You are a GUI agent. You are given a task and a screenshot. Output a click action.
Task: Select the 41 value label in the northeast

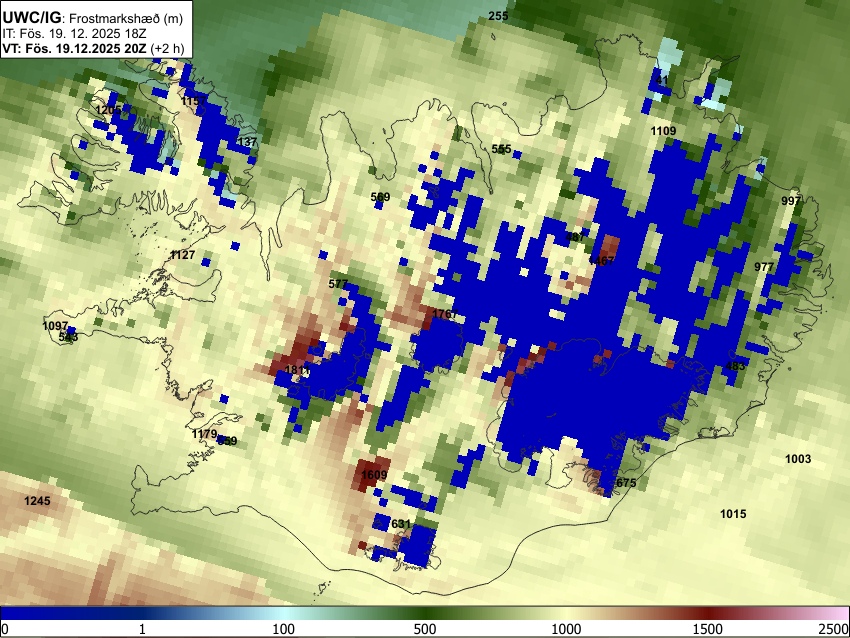[x=662, y=81]
